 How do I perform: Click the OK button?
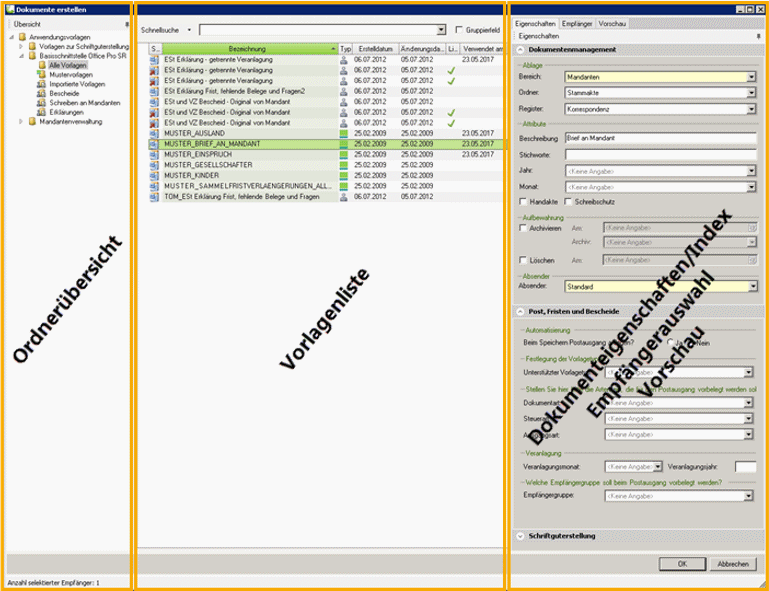681,564
